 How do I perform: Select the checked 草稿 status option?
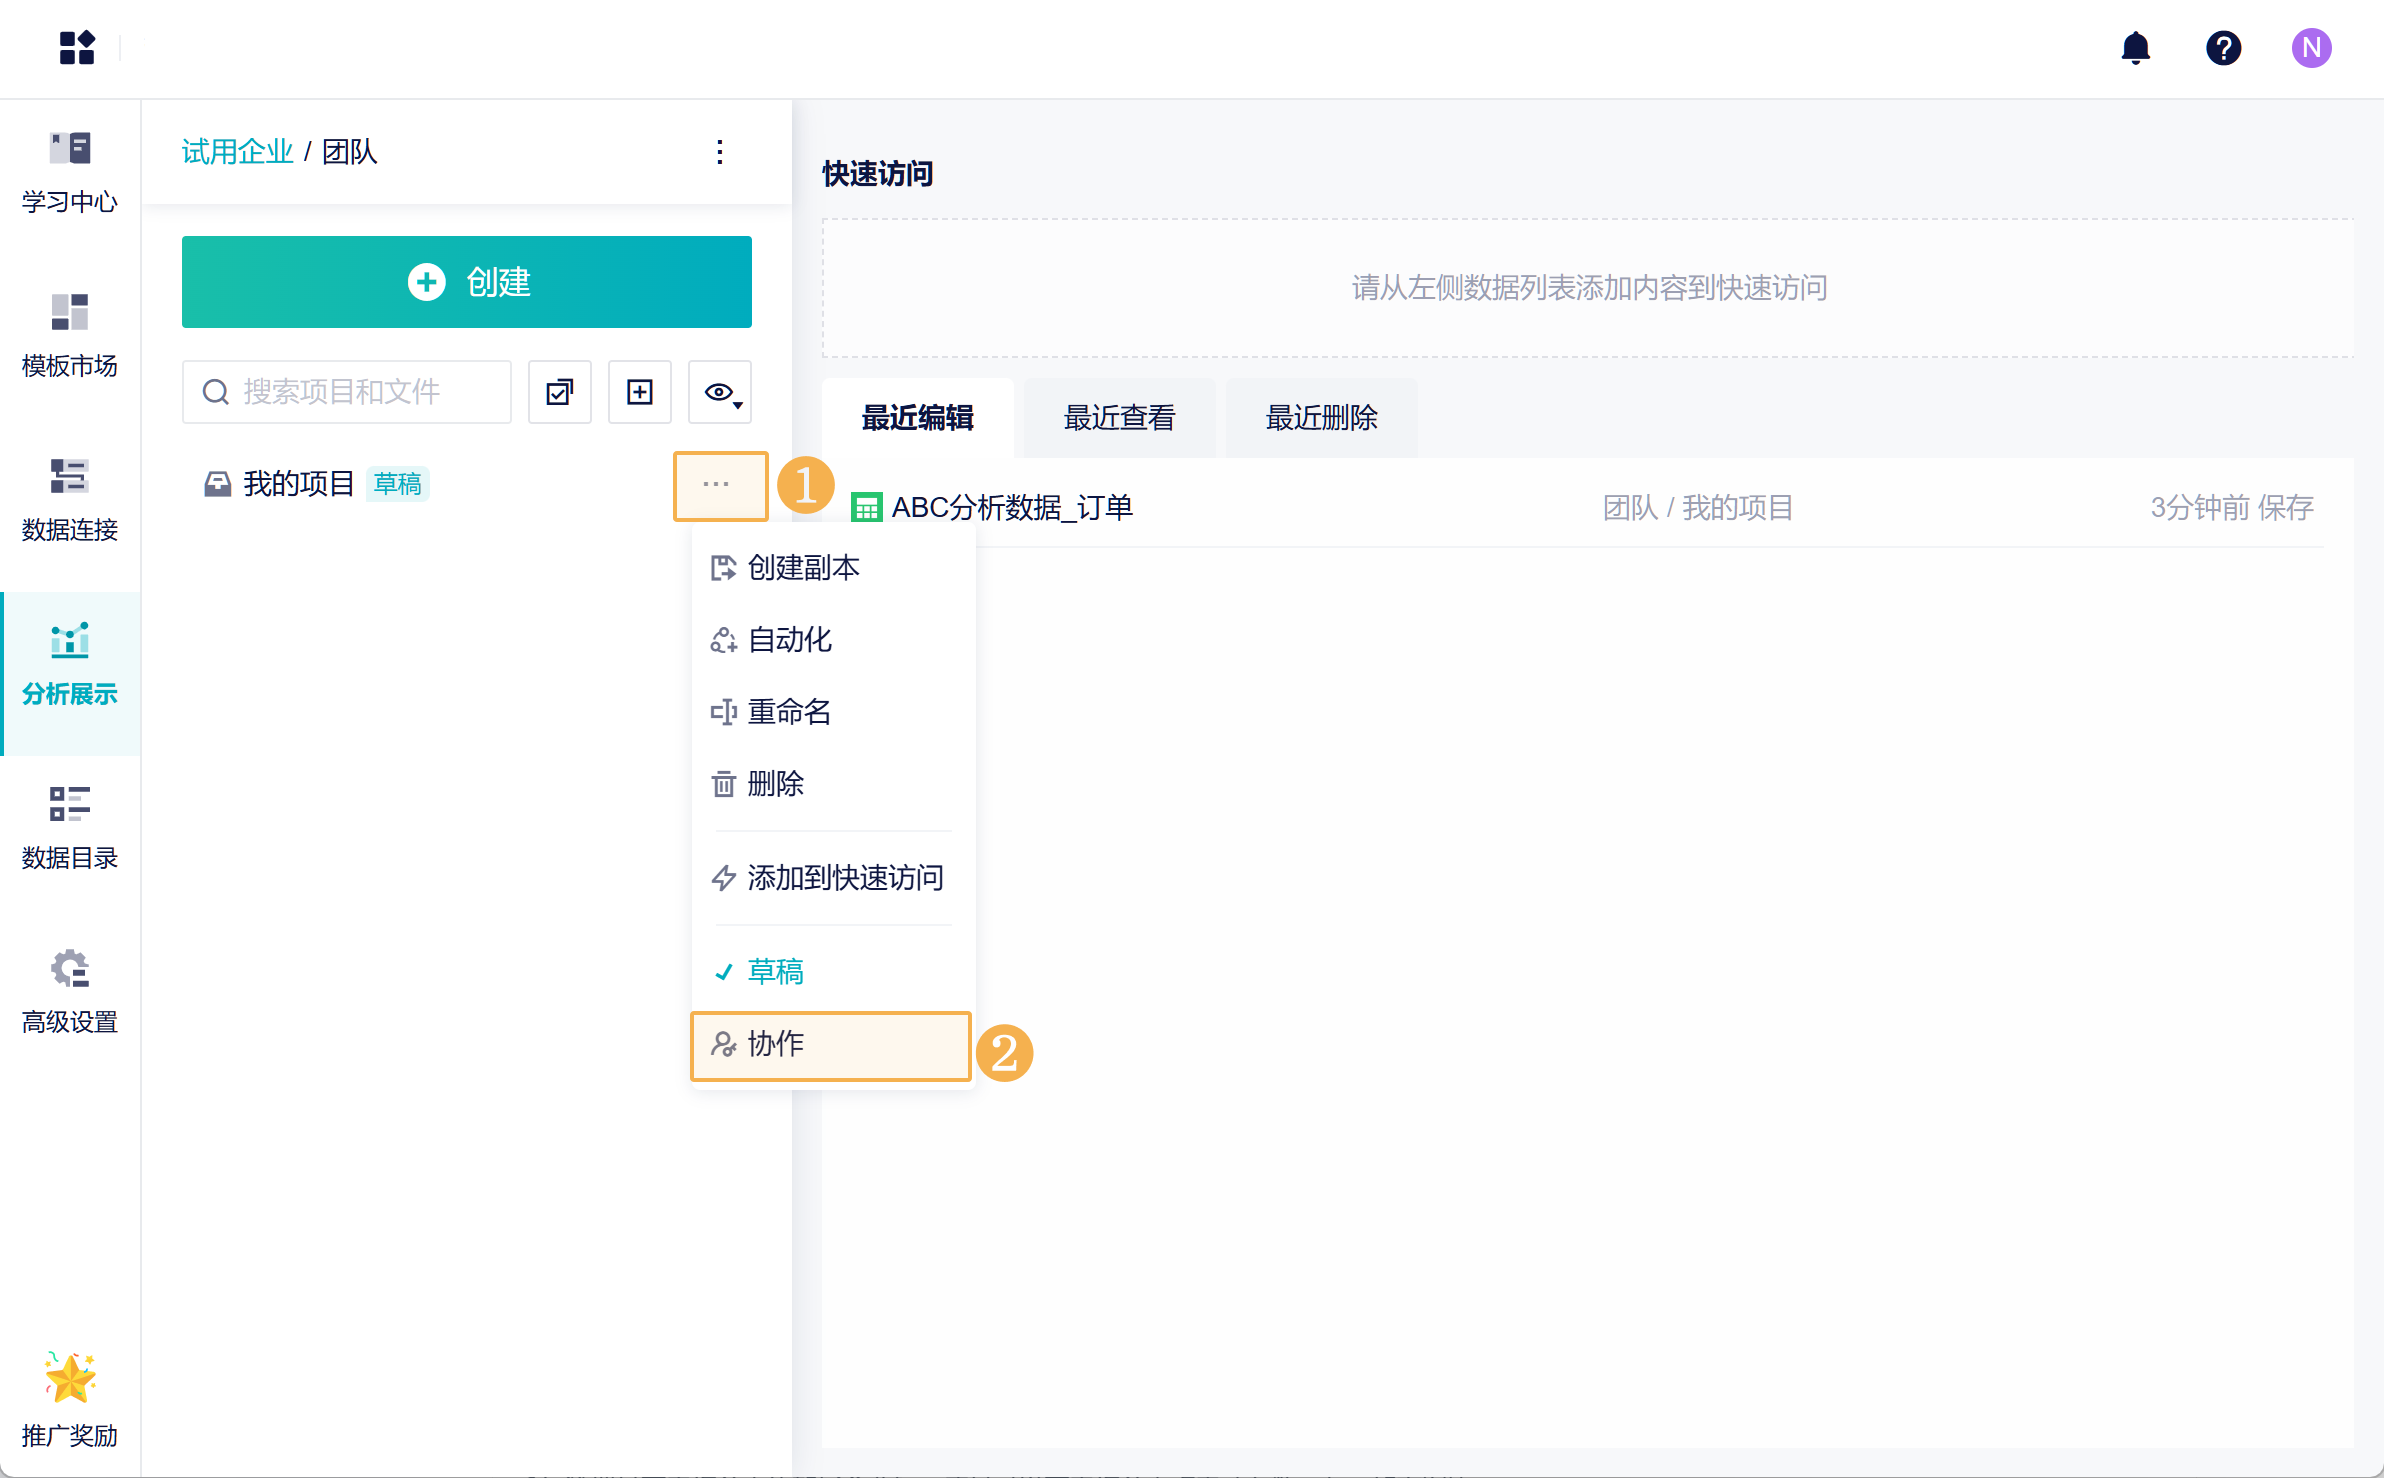click(776, 971)
